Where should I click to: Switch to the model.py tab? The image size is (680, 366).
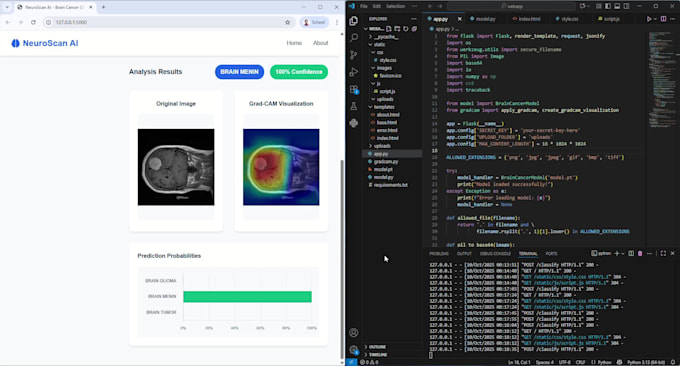point(486,19)
